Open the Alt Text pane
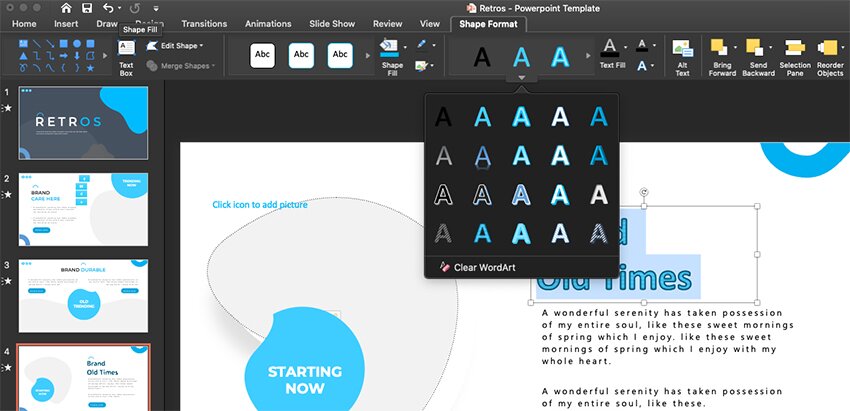The height and width of the screenshot is (411, 850). [x=682, y=57]
